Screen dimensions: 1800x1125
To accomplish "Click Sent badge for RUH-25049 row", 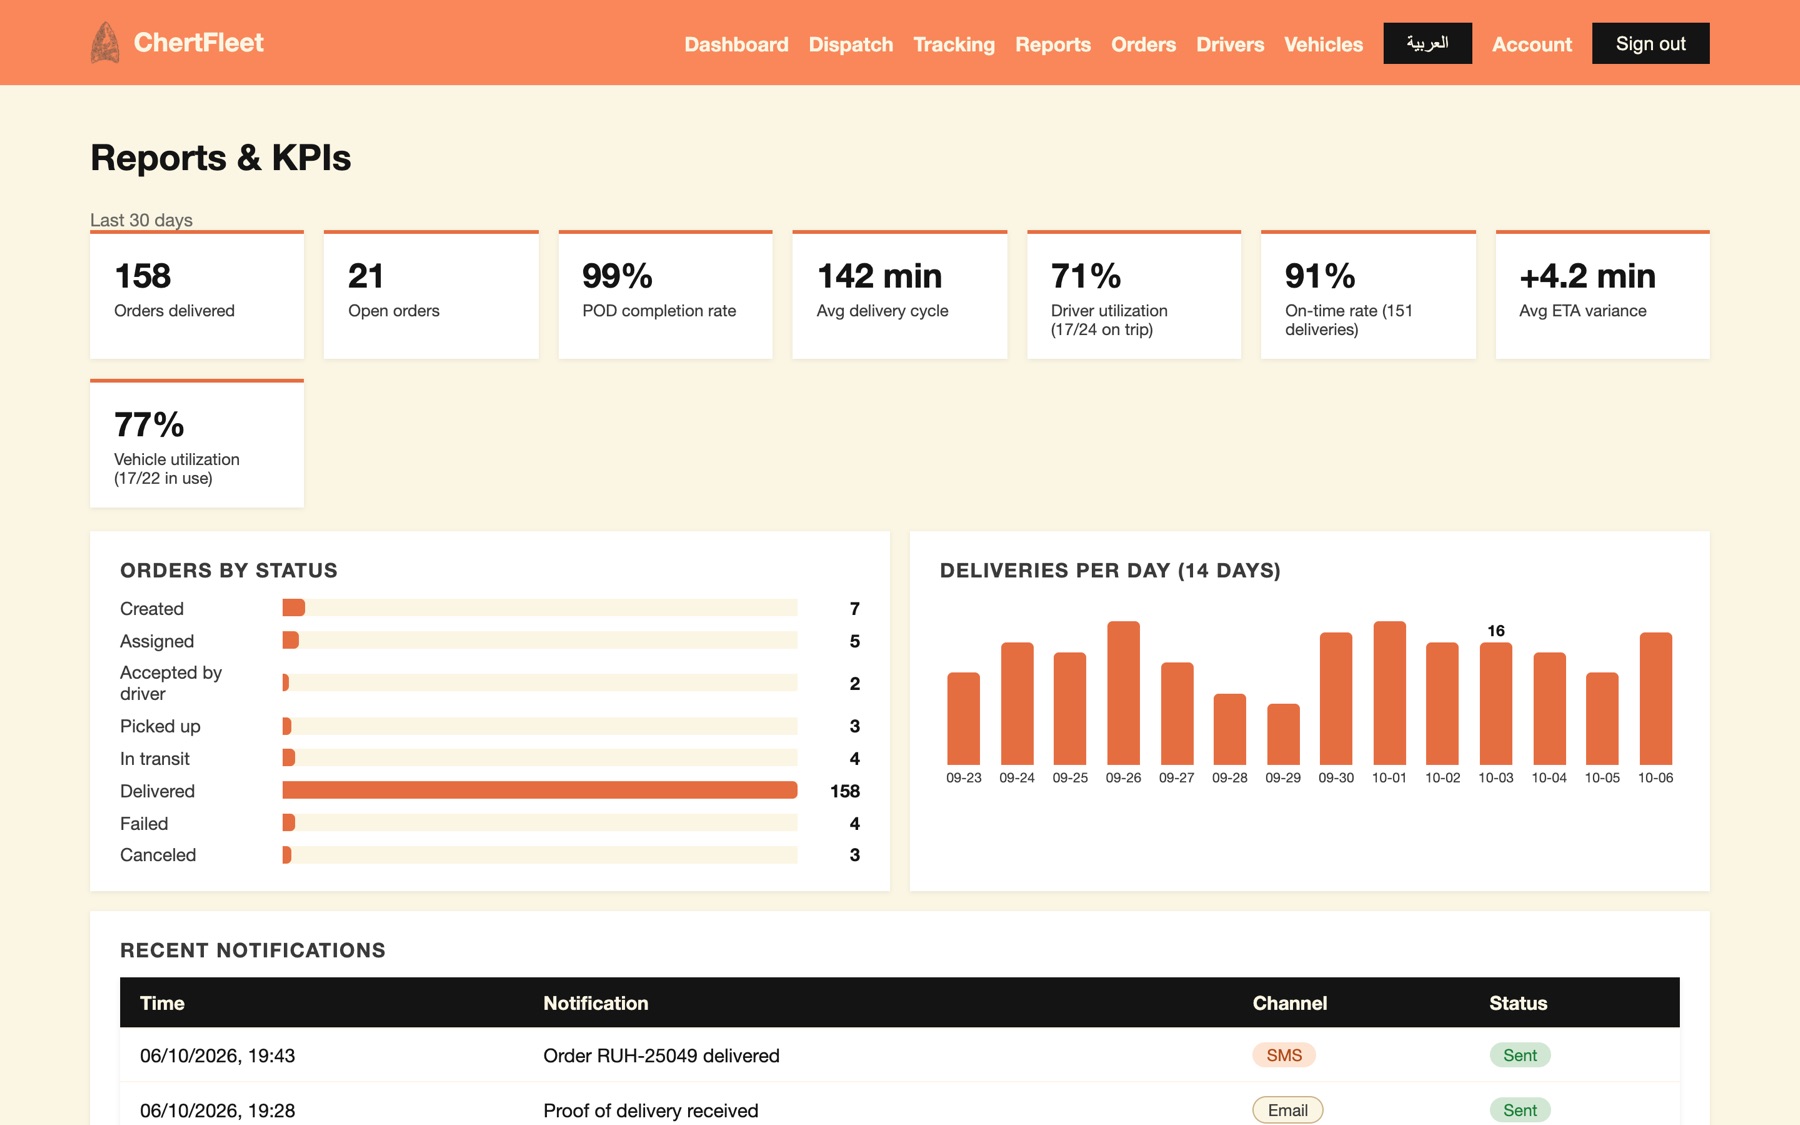I will tap(1520, 1055).
